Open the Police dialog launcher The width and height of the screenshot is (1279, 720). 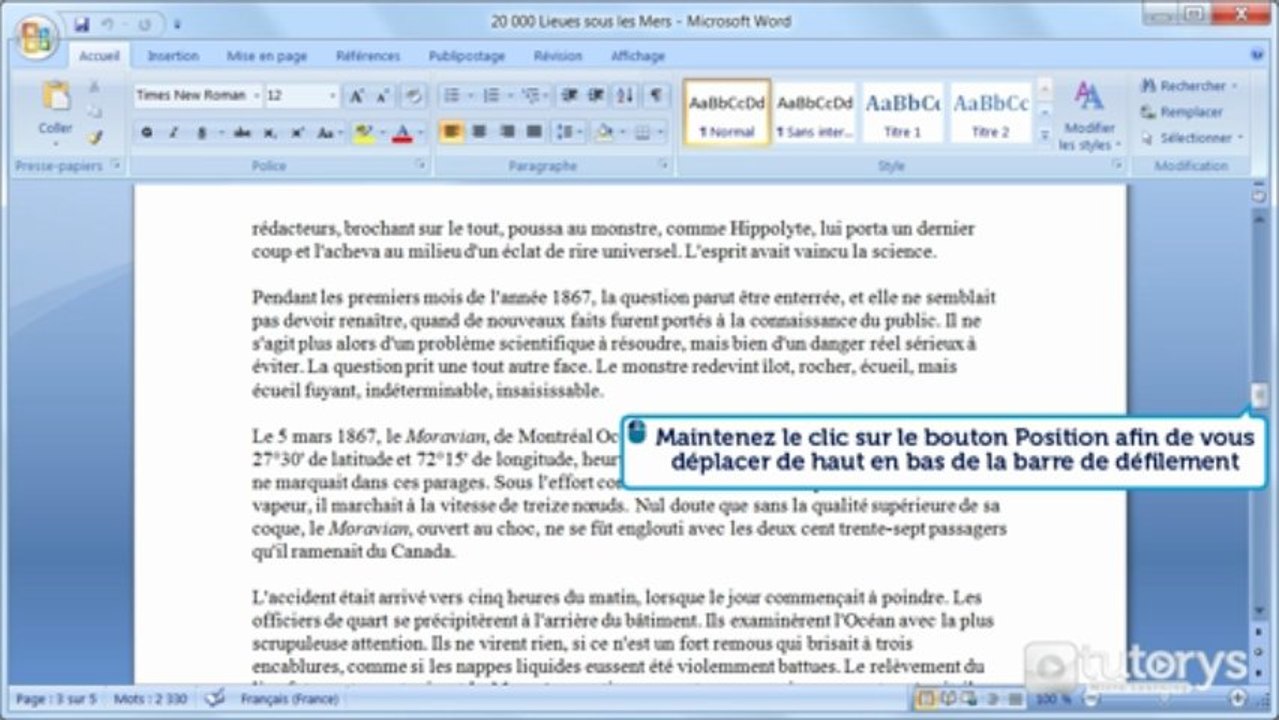(x=421, y=166)
